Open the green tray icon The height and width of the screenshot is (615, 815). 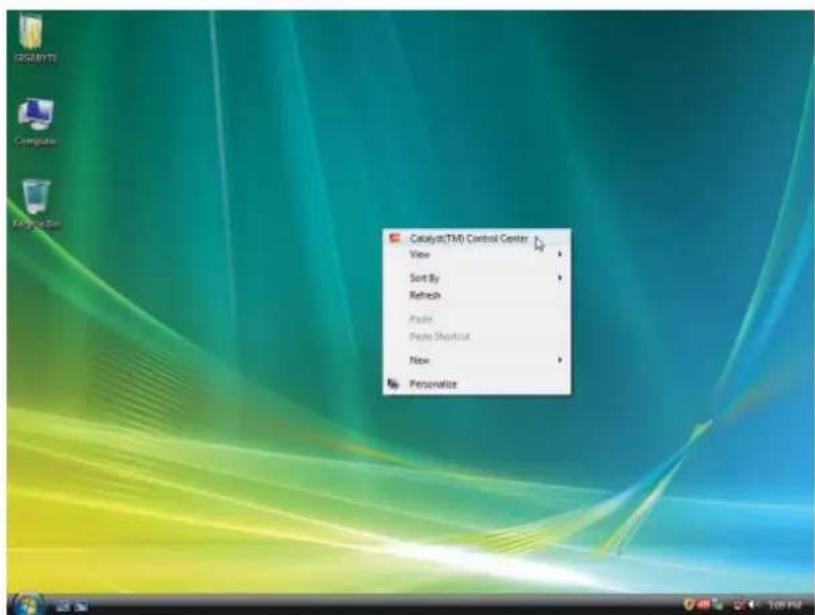pyautogui.click(x=718, y=605)
